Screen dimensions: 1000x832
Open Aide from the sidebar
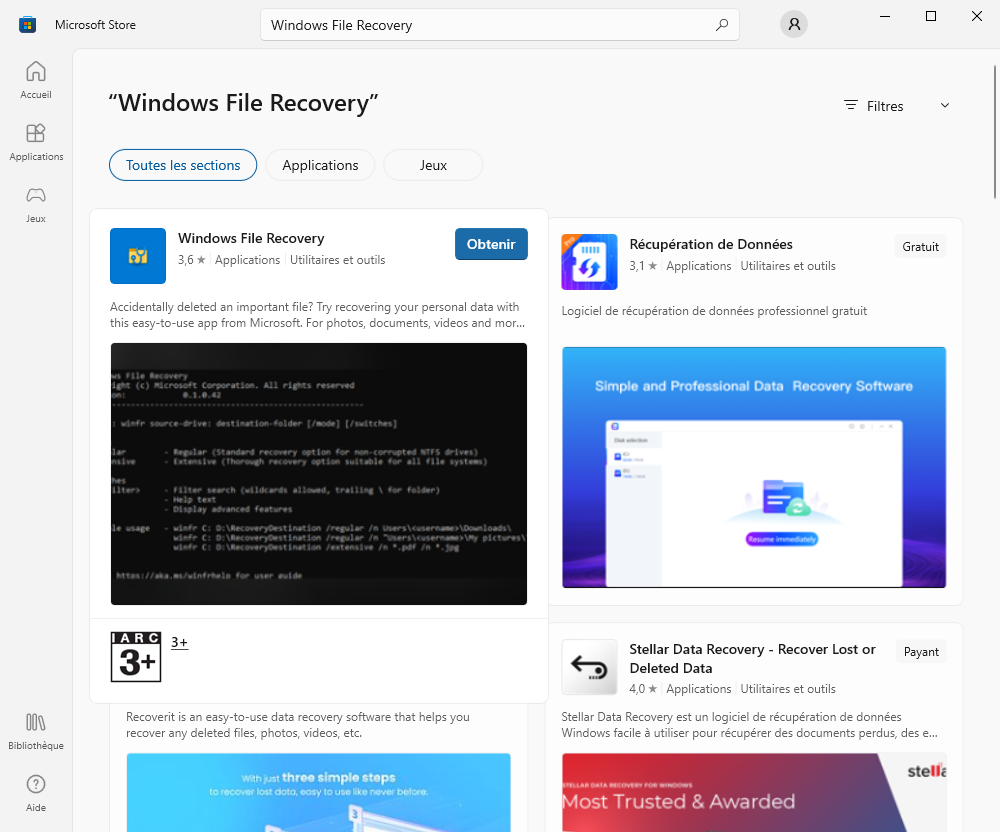coord(36,790)
